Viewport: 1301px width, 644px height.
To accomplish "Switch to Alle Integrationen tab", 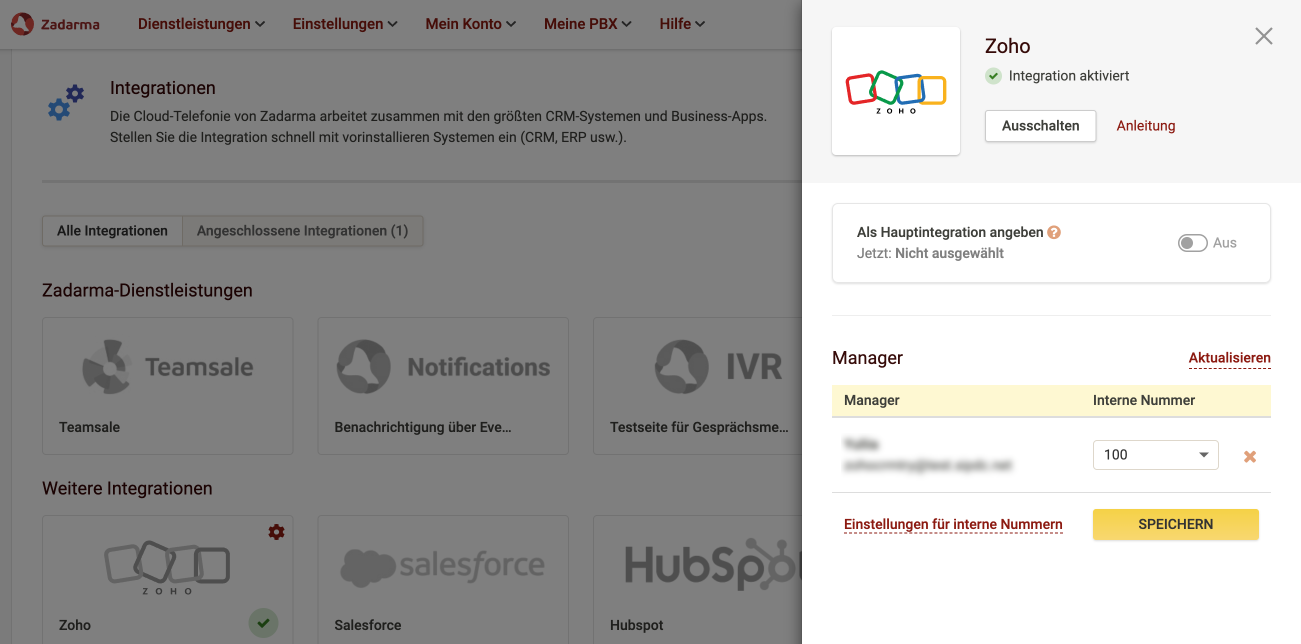I will coord(112,231).
